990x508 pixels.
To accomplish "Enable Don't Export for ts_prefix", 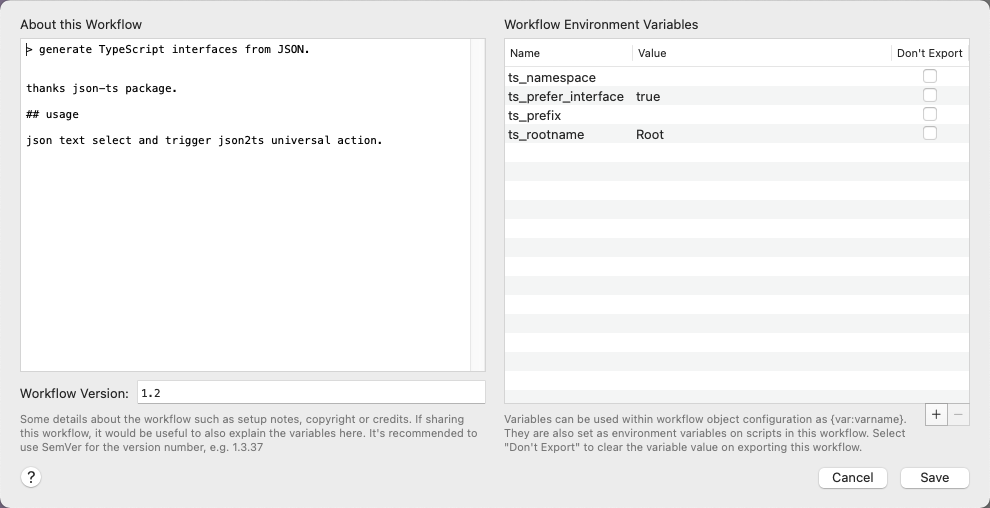I will coord(930,115).
